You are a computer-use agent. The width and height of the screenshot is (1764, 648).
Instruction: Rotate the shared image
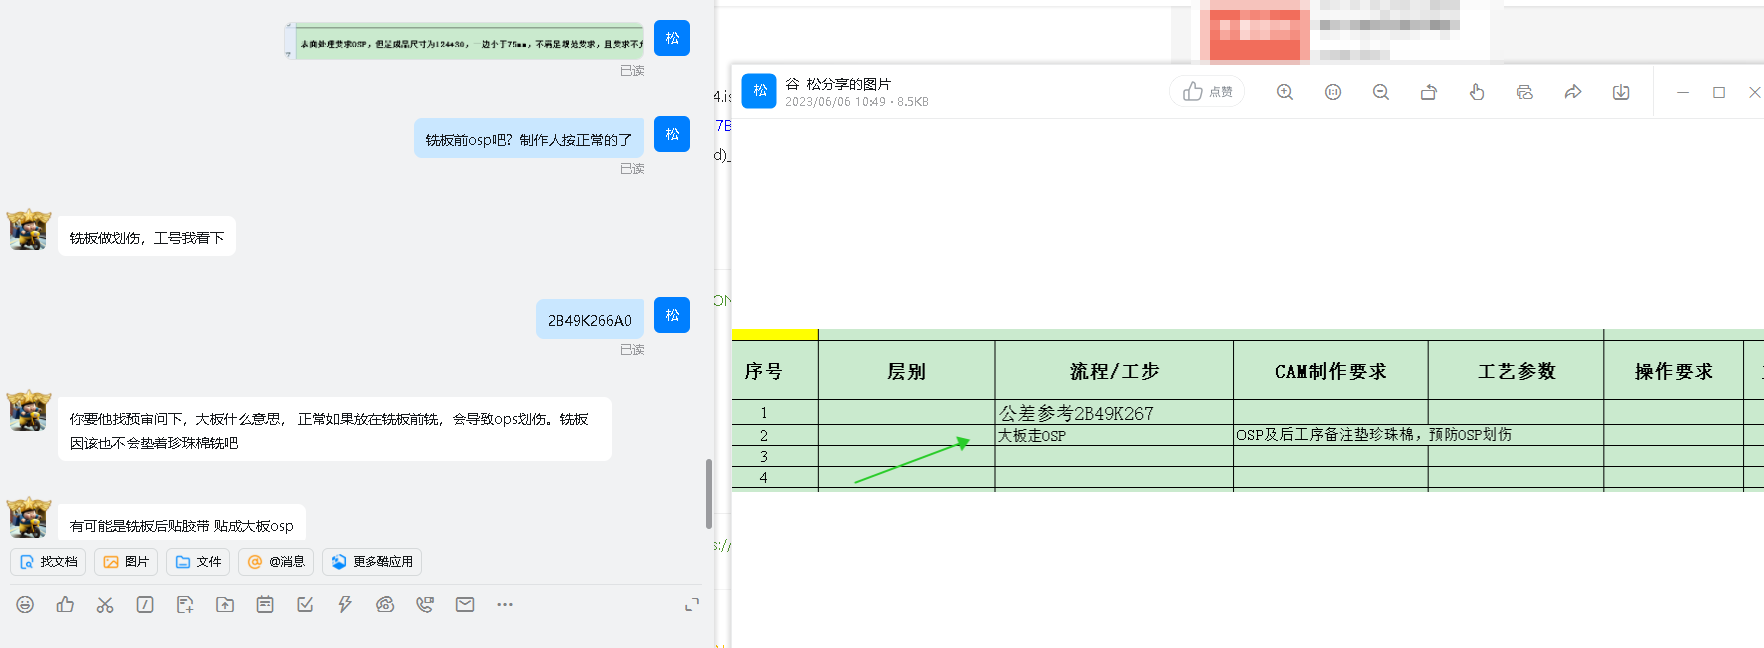(1429, 92)
